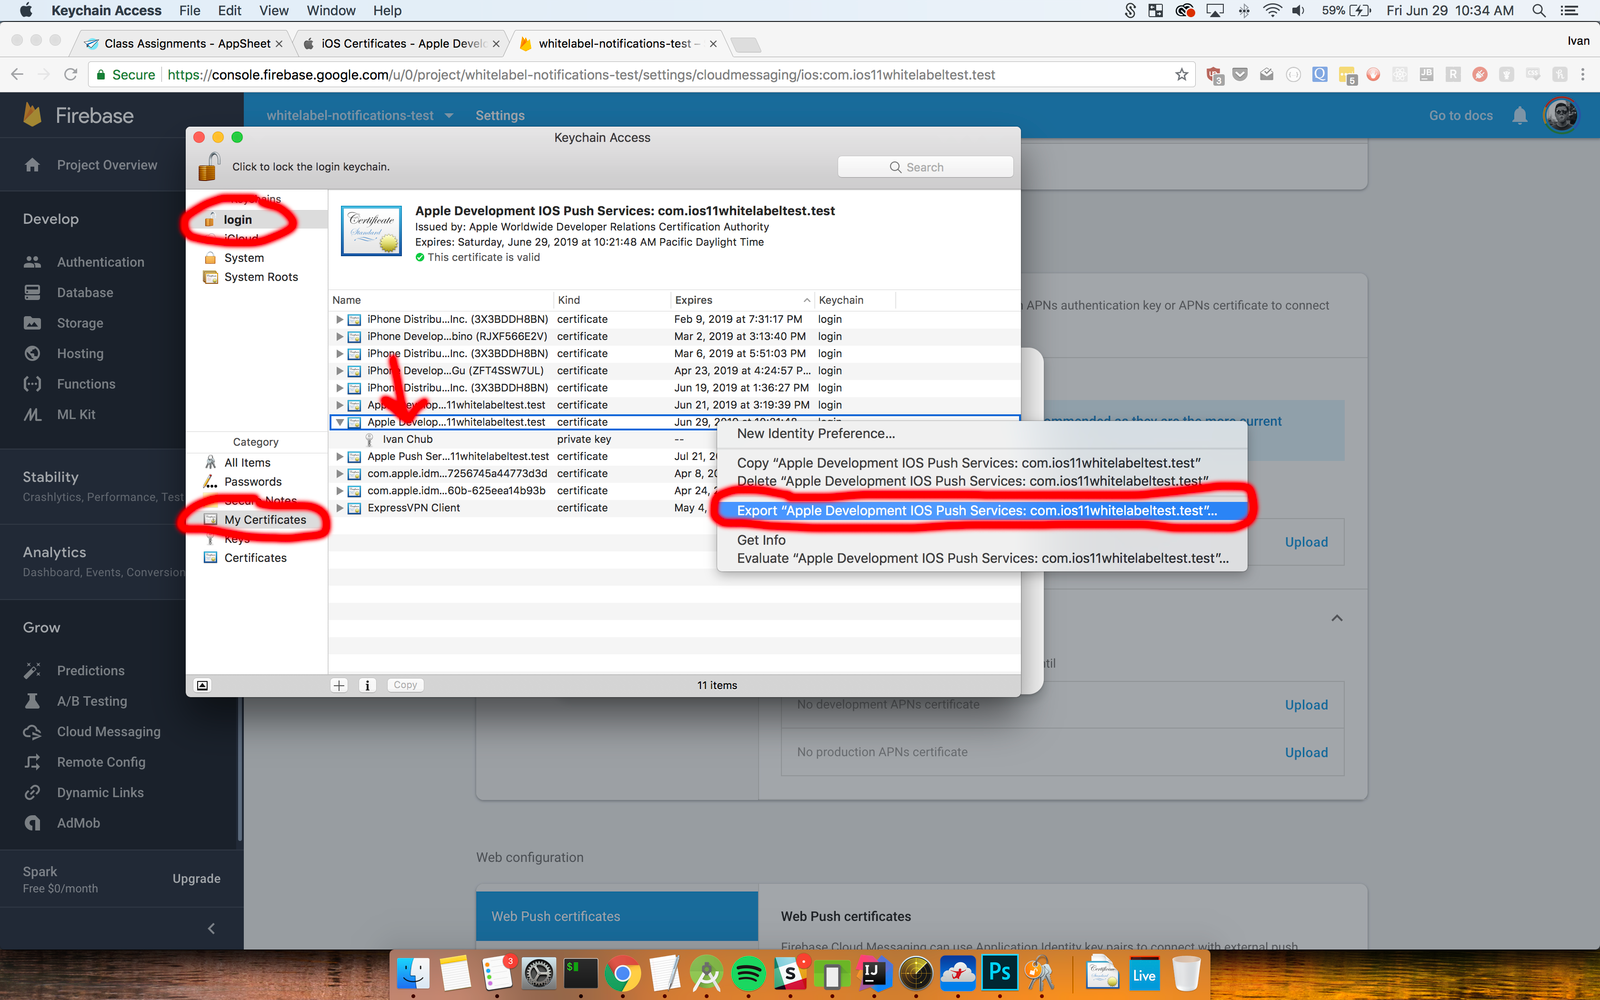Sort by the Expires column header
The width and height of the screenshot is (1600, 1000).
click(x=742, y=300)
